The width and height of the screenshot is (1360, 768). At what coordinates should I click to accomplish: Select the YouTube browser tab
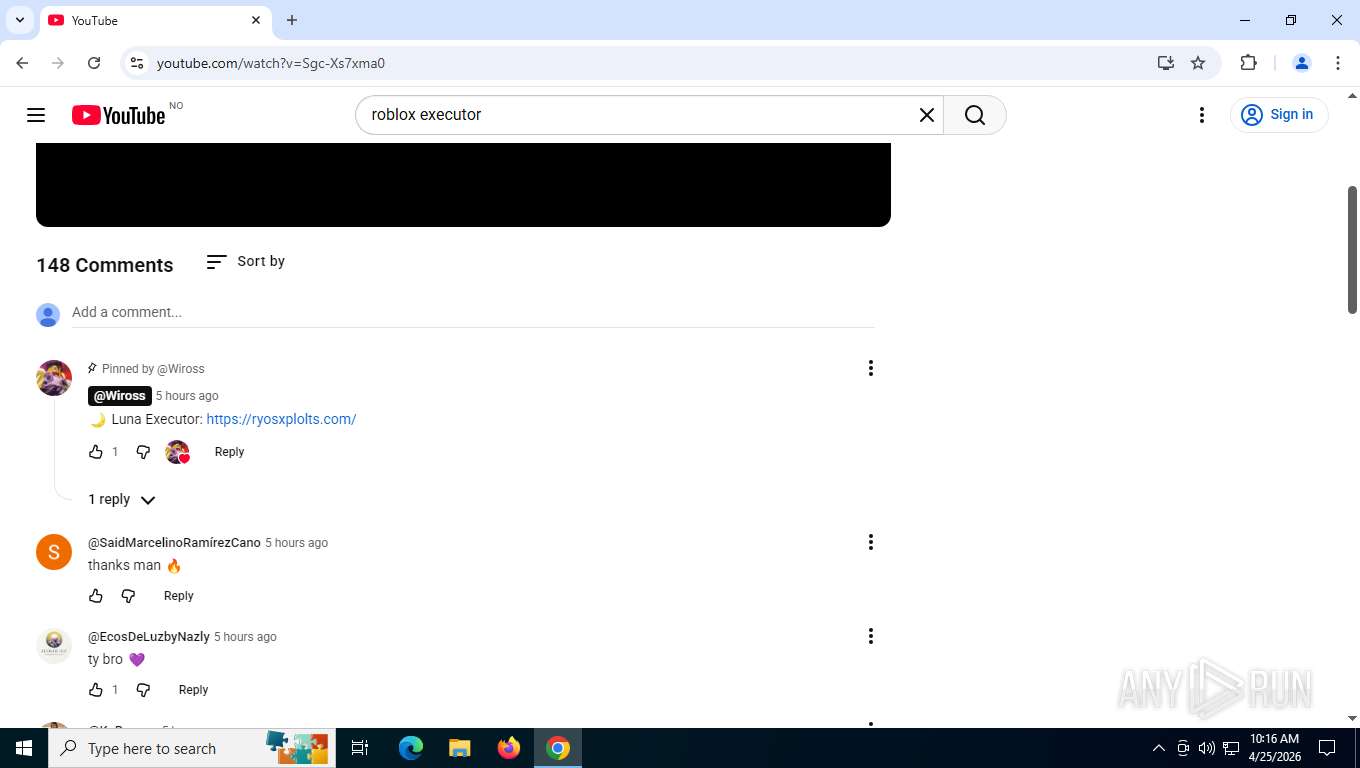[155, 20]
